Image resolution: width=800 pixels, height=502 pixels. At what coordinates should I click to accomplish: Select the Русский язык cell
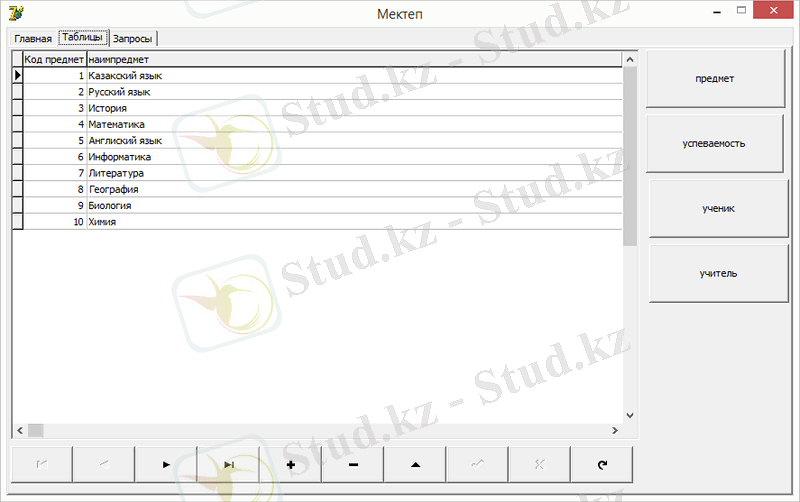pos(355,92)
